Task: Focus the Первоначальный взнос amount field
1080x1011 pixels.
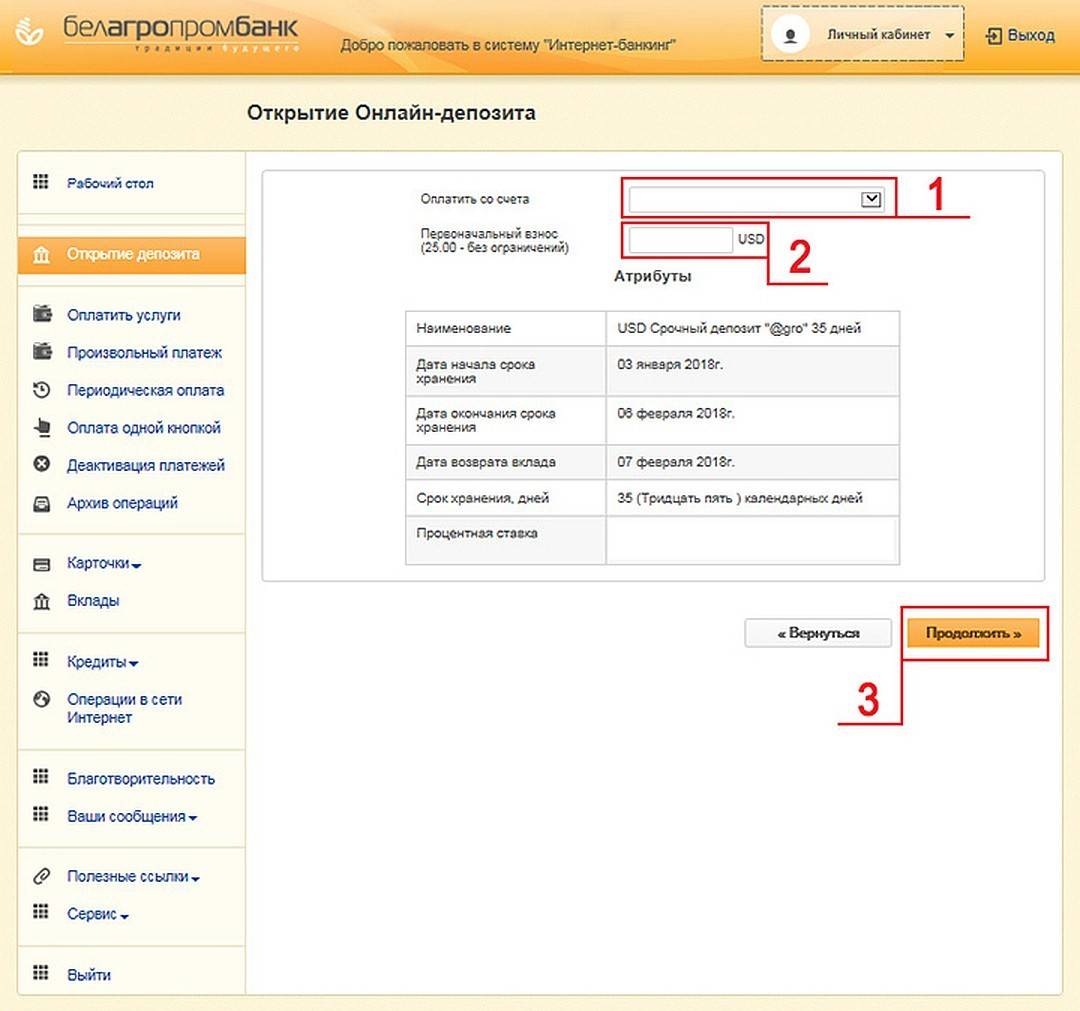Action: click(x=681, y=240)
